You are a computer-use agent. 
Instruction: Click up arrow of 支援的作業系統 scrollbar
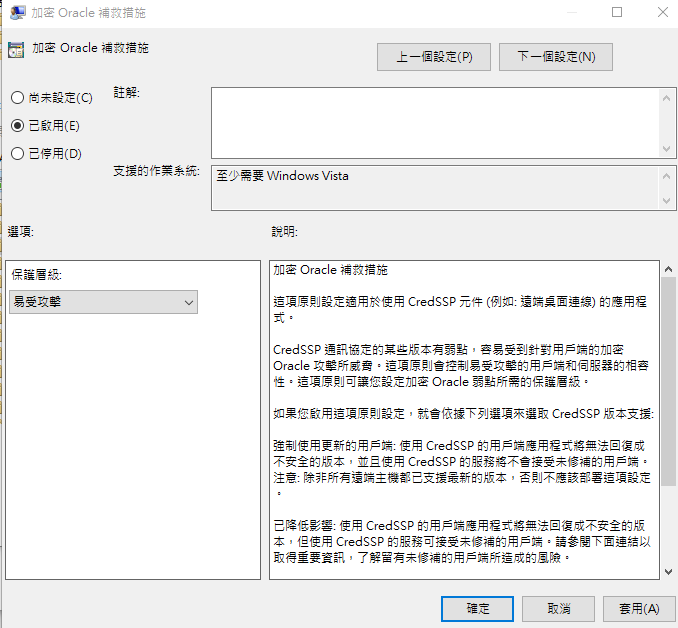click(x=667, y=174)
